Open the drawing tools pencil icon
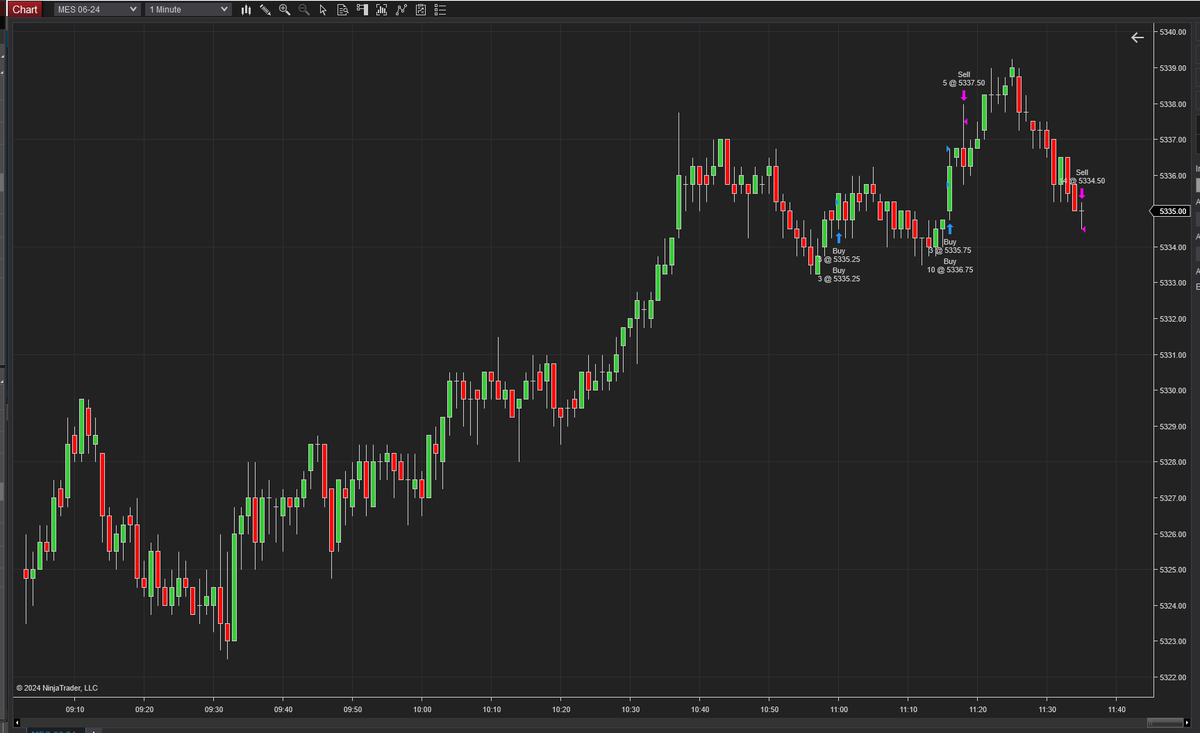Viewport: 1200px width, 733px height. click(x=265, y=9)
